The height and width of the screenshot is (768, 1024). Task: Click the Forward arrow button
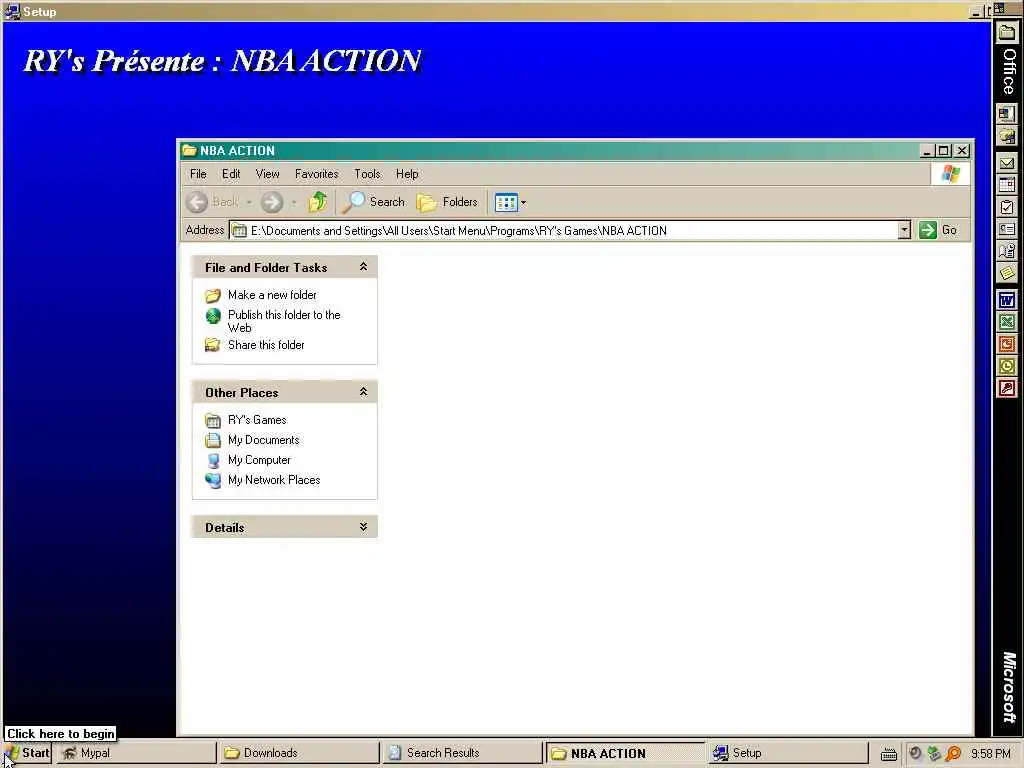click(x=272, y=202)
